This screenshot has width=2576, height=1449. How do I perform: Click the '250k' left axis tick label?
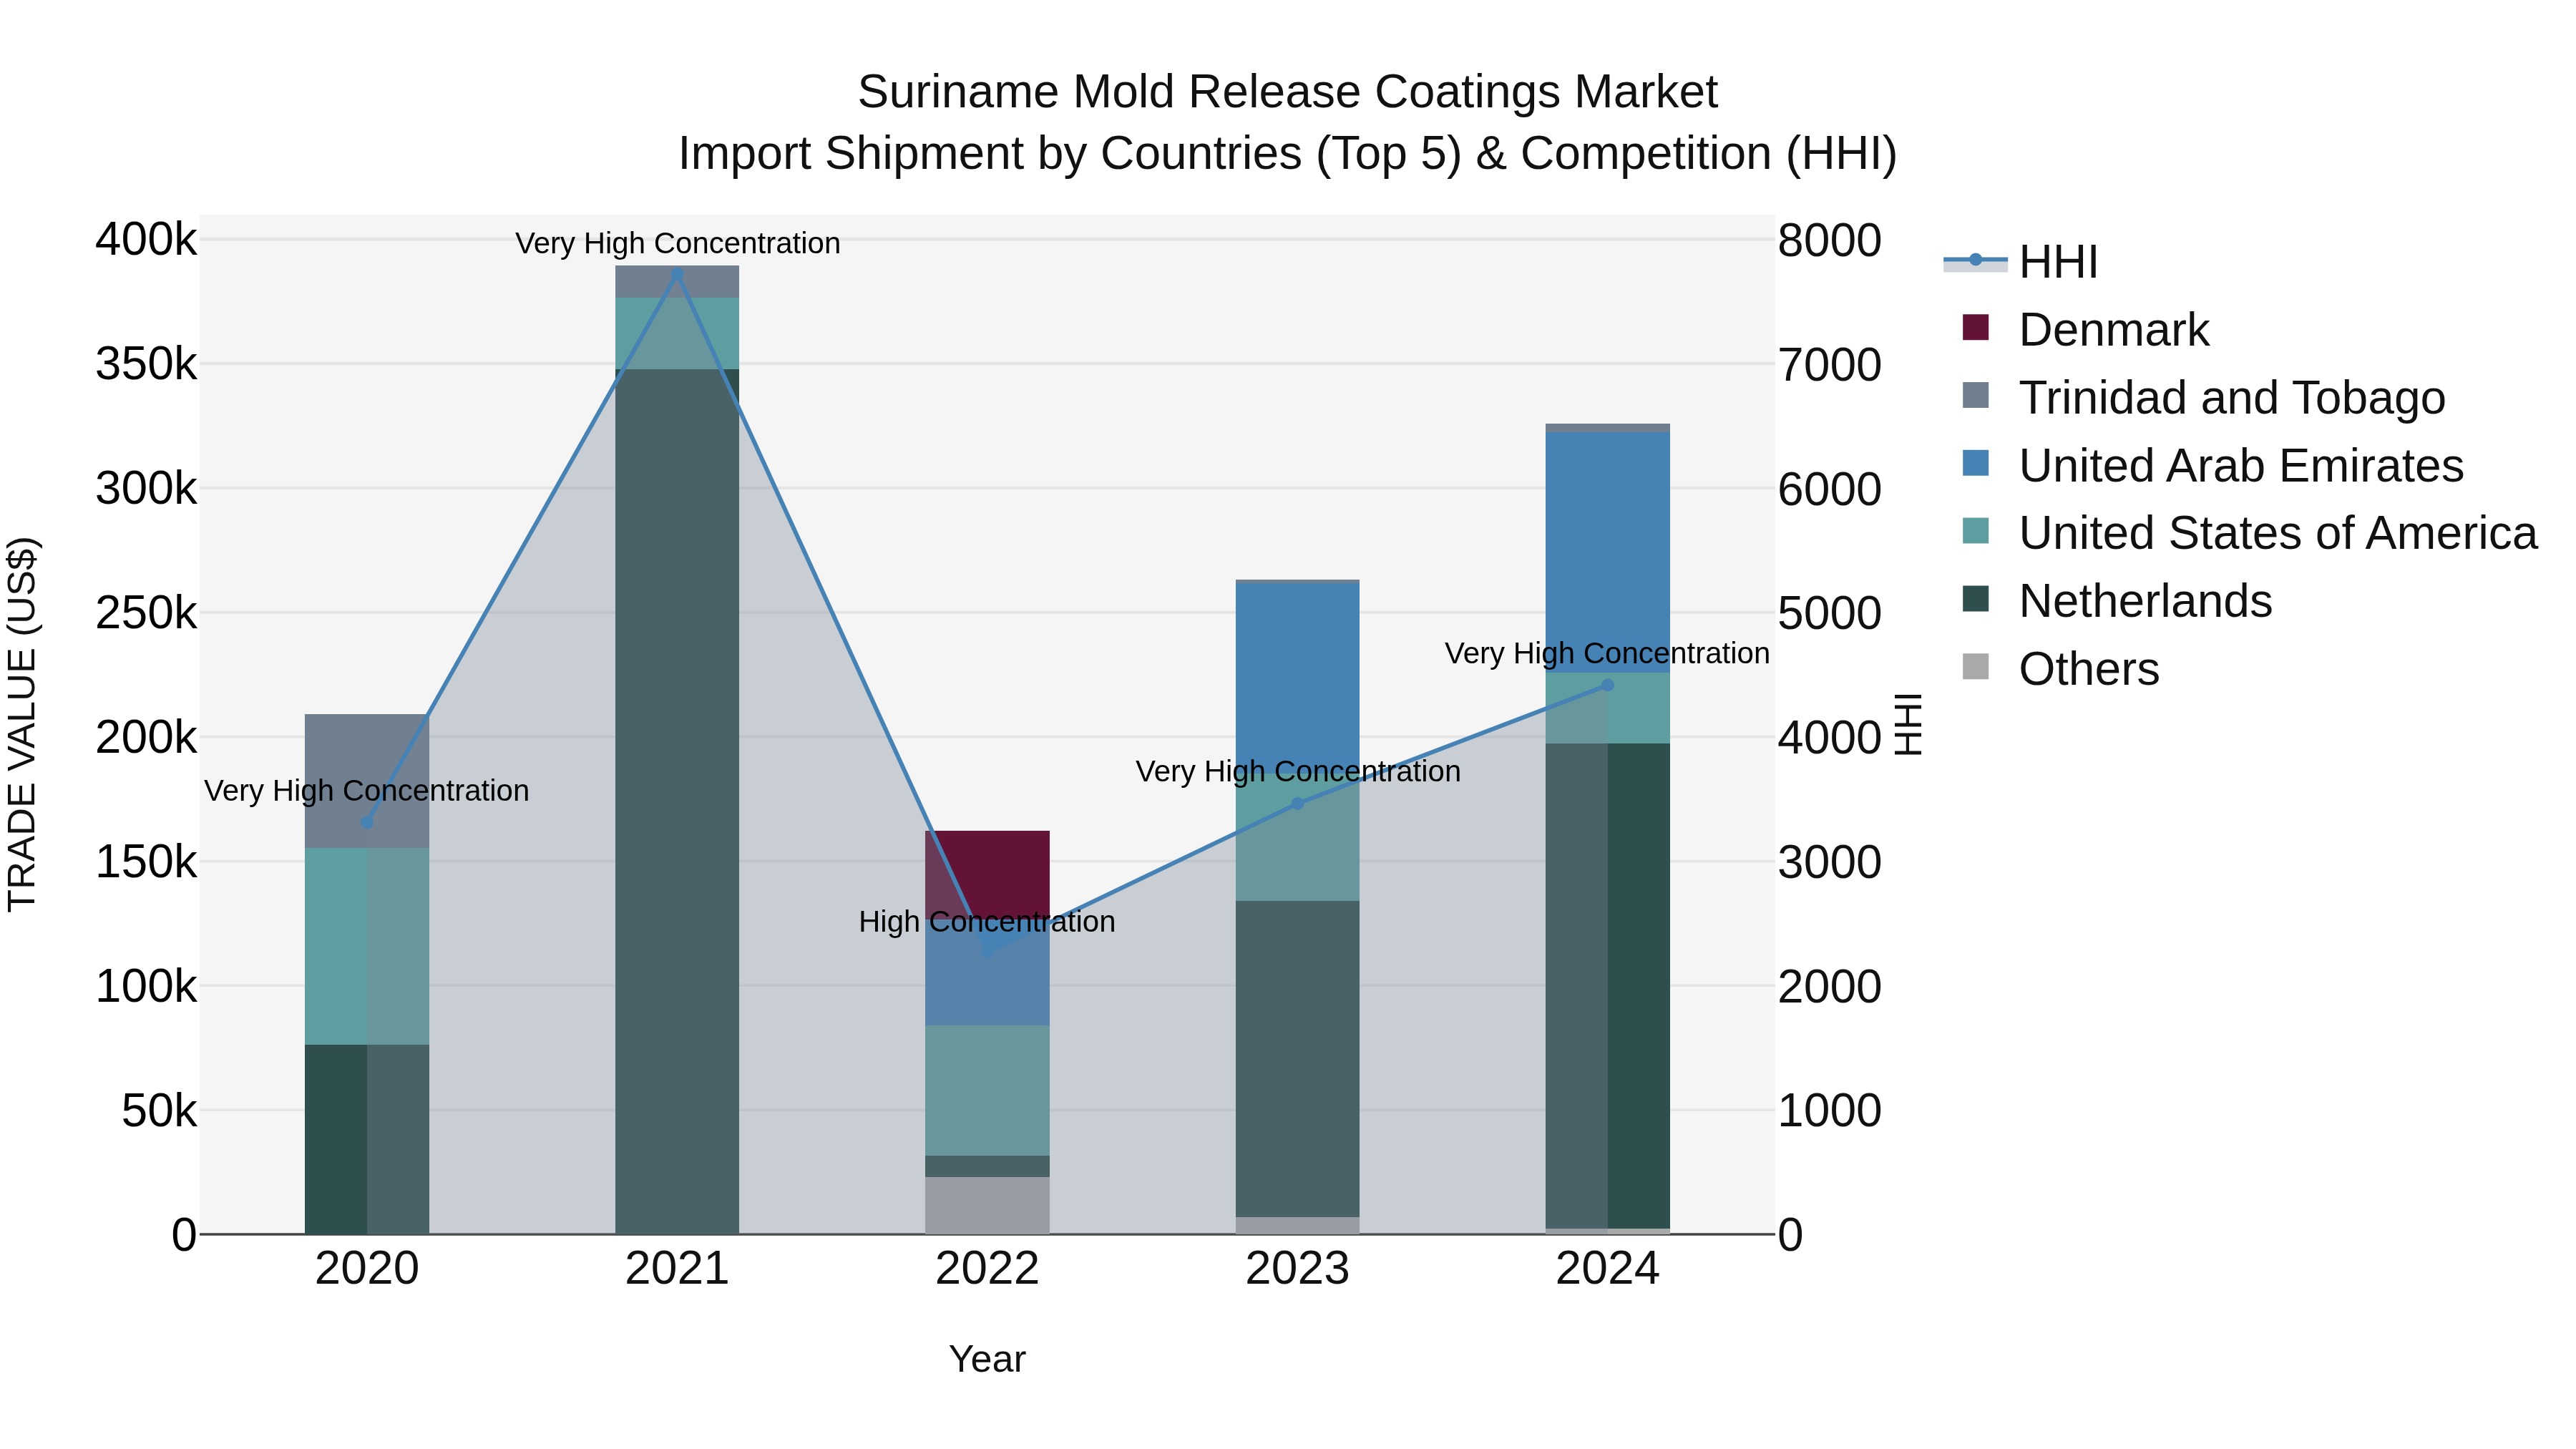[x=146, y=613]
